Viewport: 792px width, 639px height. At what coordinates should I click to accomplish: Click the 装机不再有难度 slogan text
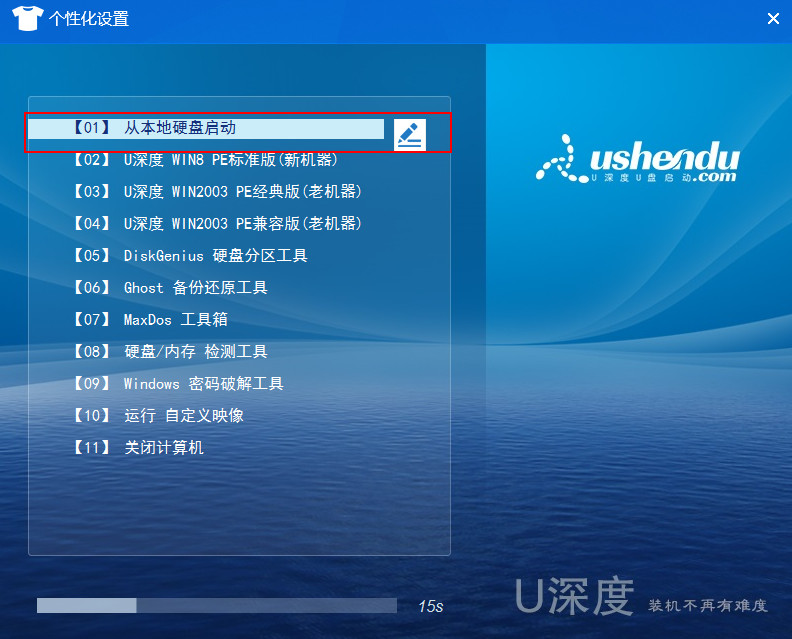[x=708, y=605]
